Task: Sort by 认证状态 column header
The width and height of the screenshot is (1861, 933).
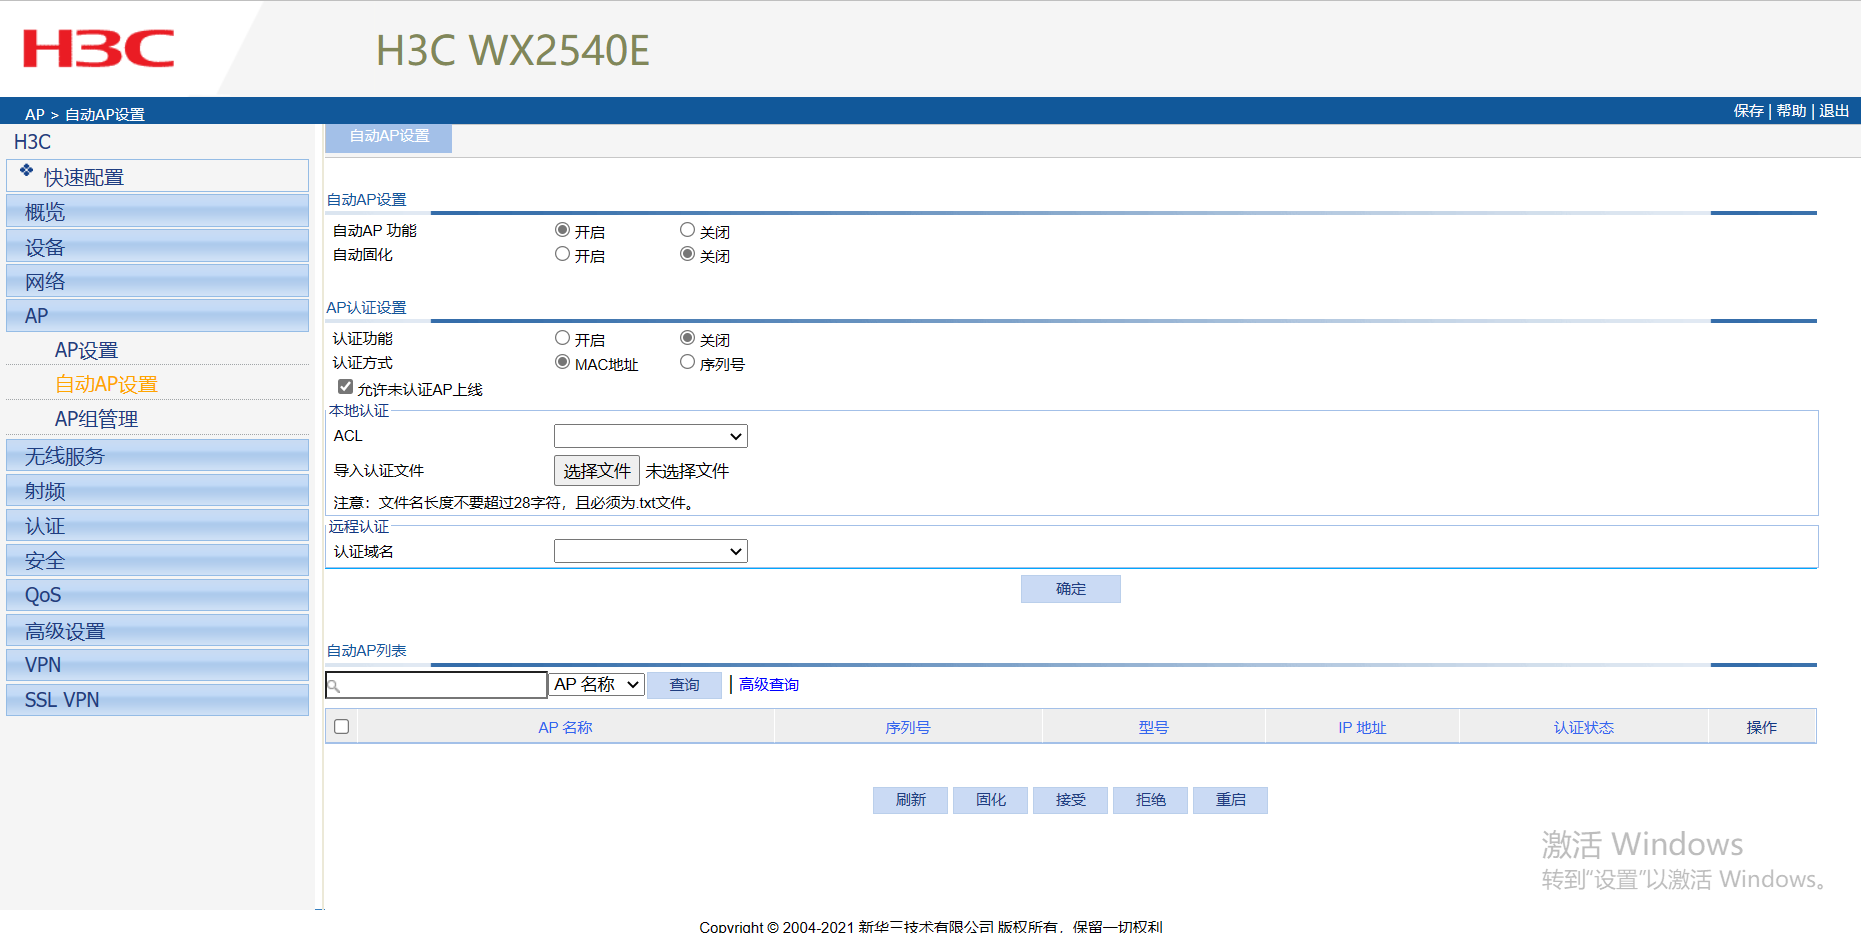Action: click(x=1584, y=728)
